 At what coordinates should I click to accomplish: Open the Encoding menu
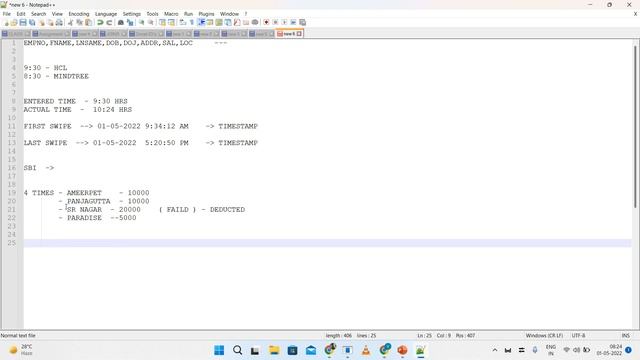(79, 14)
